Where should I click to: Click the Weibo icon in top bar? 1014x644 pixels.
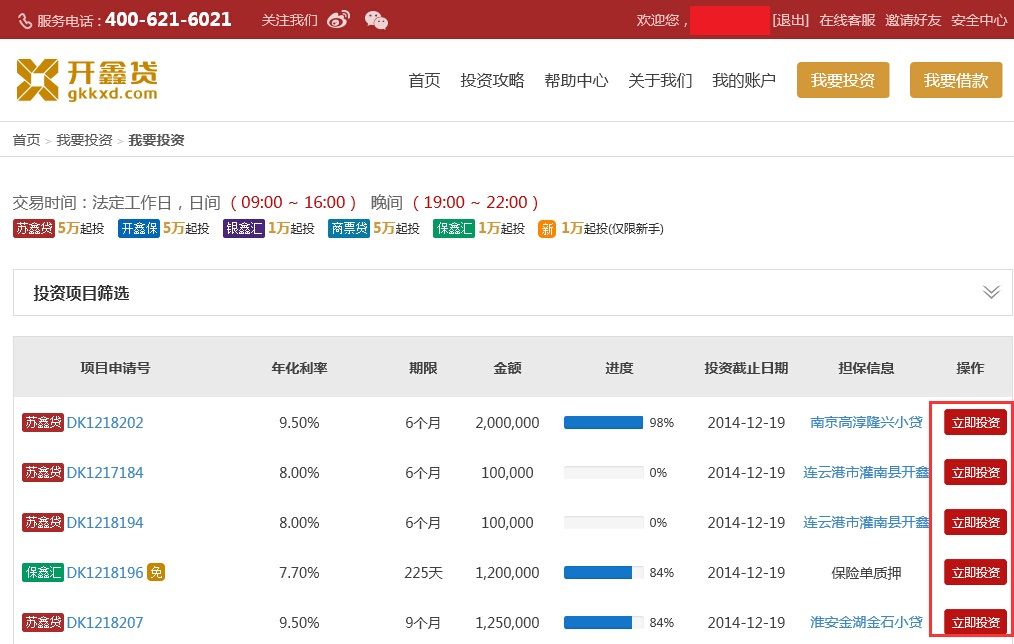coord(338,20)
